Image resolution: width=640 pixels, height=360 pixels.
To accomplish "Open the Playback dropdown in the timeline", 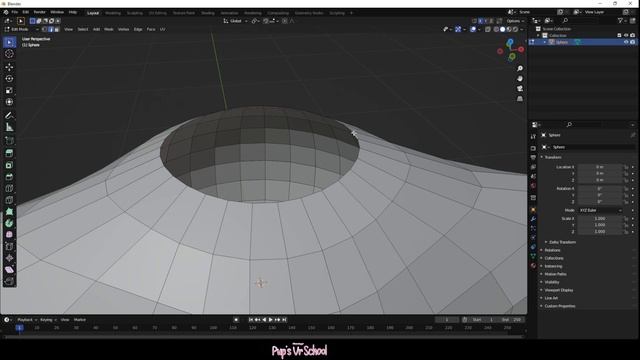I will click(x=27, y=320).
